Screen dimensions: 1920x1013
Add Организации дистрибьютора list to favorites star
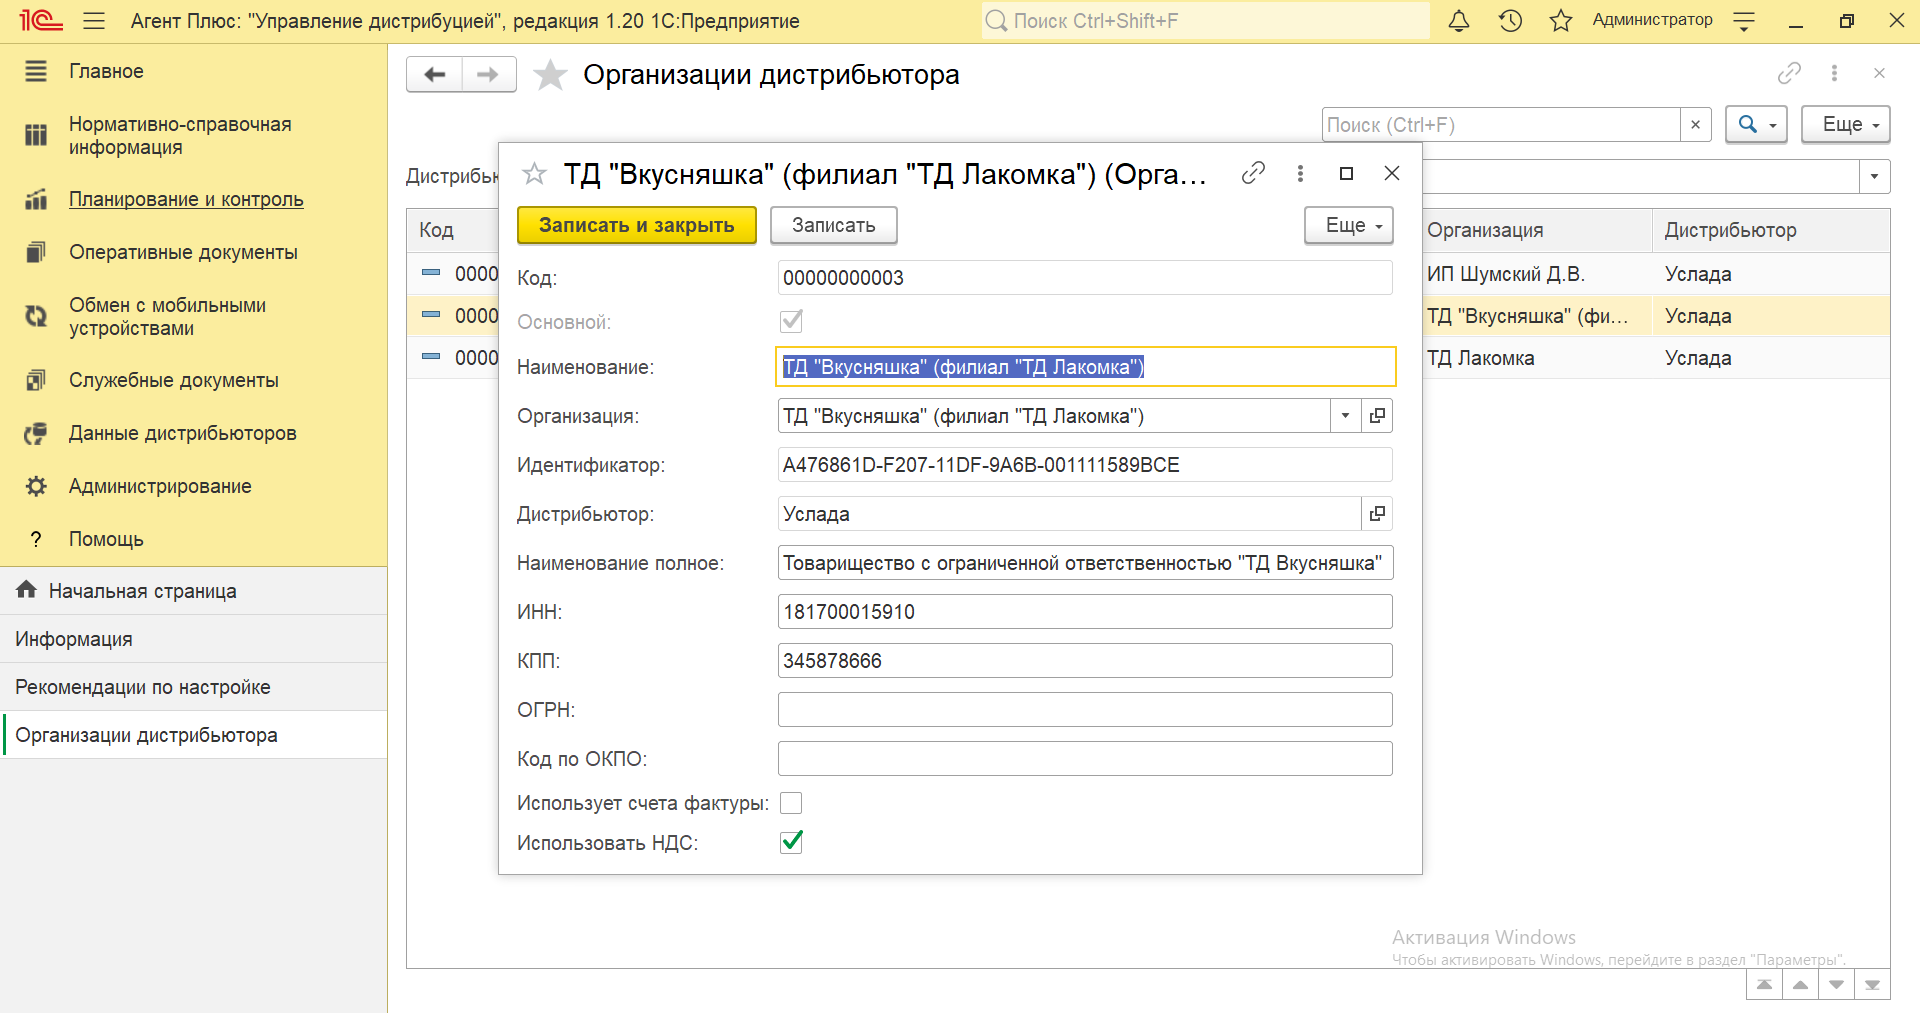coord(550,75)
